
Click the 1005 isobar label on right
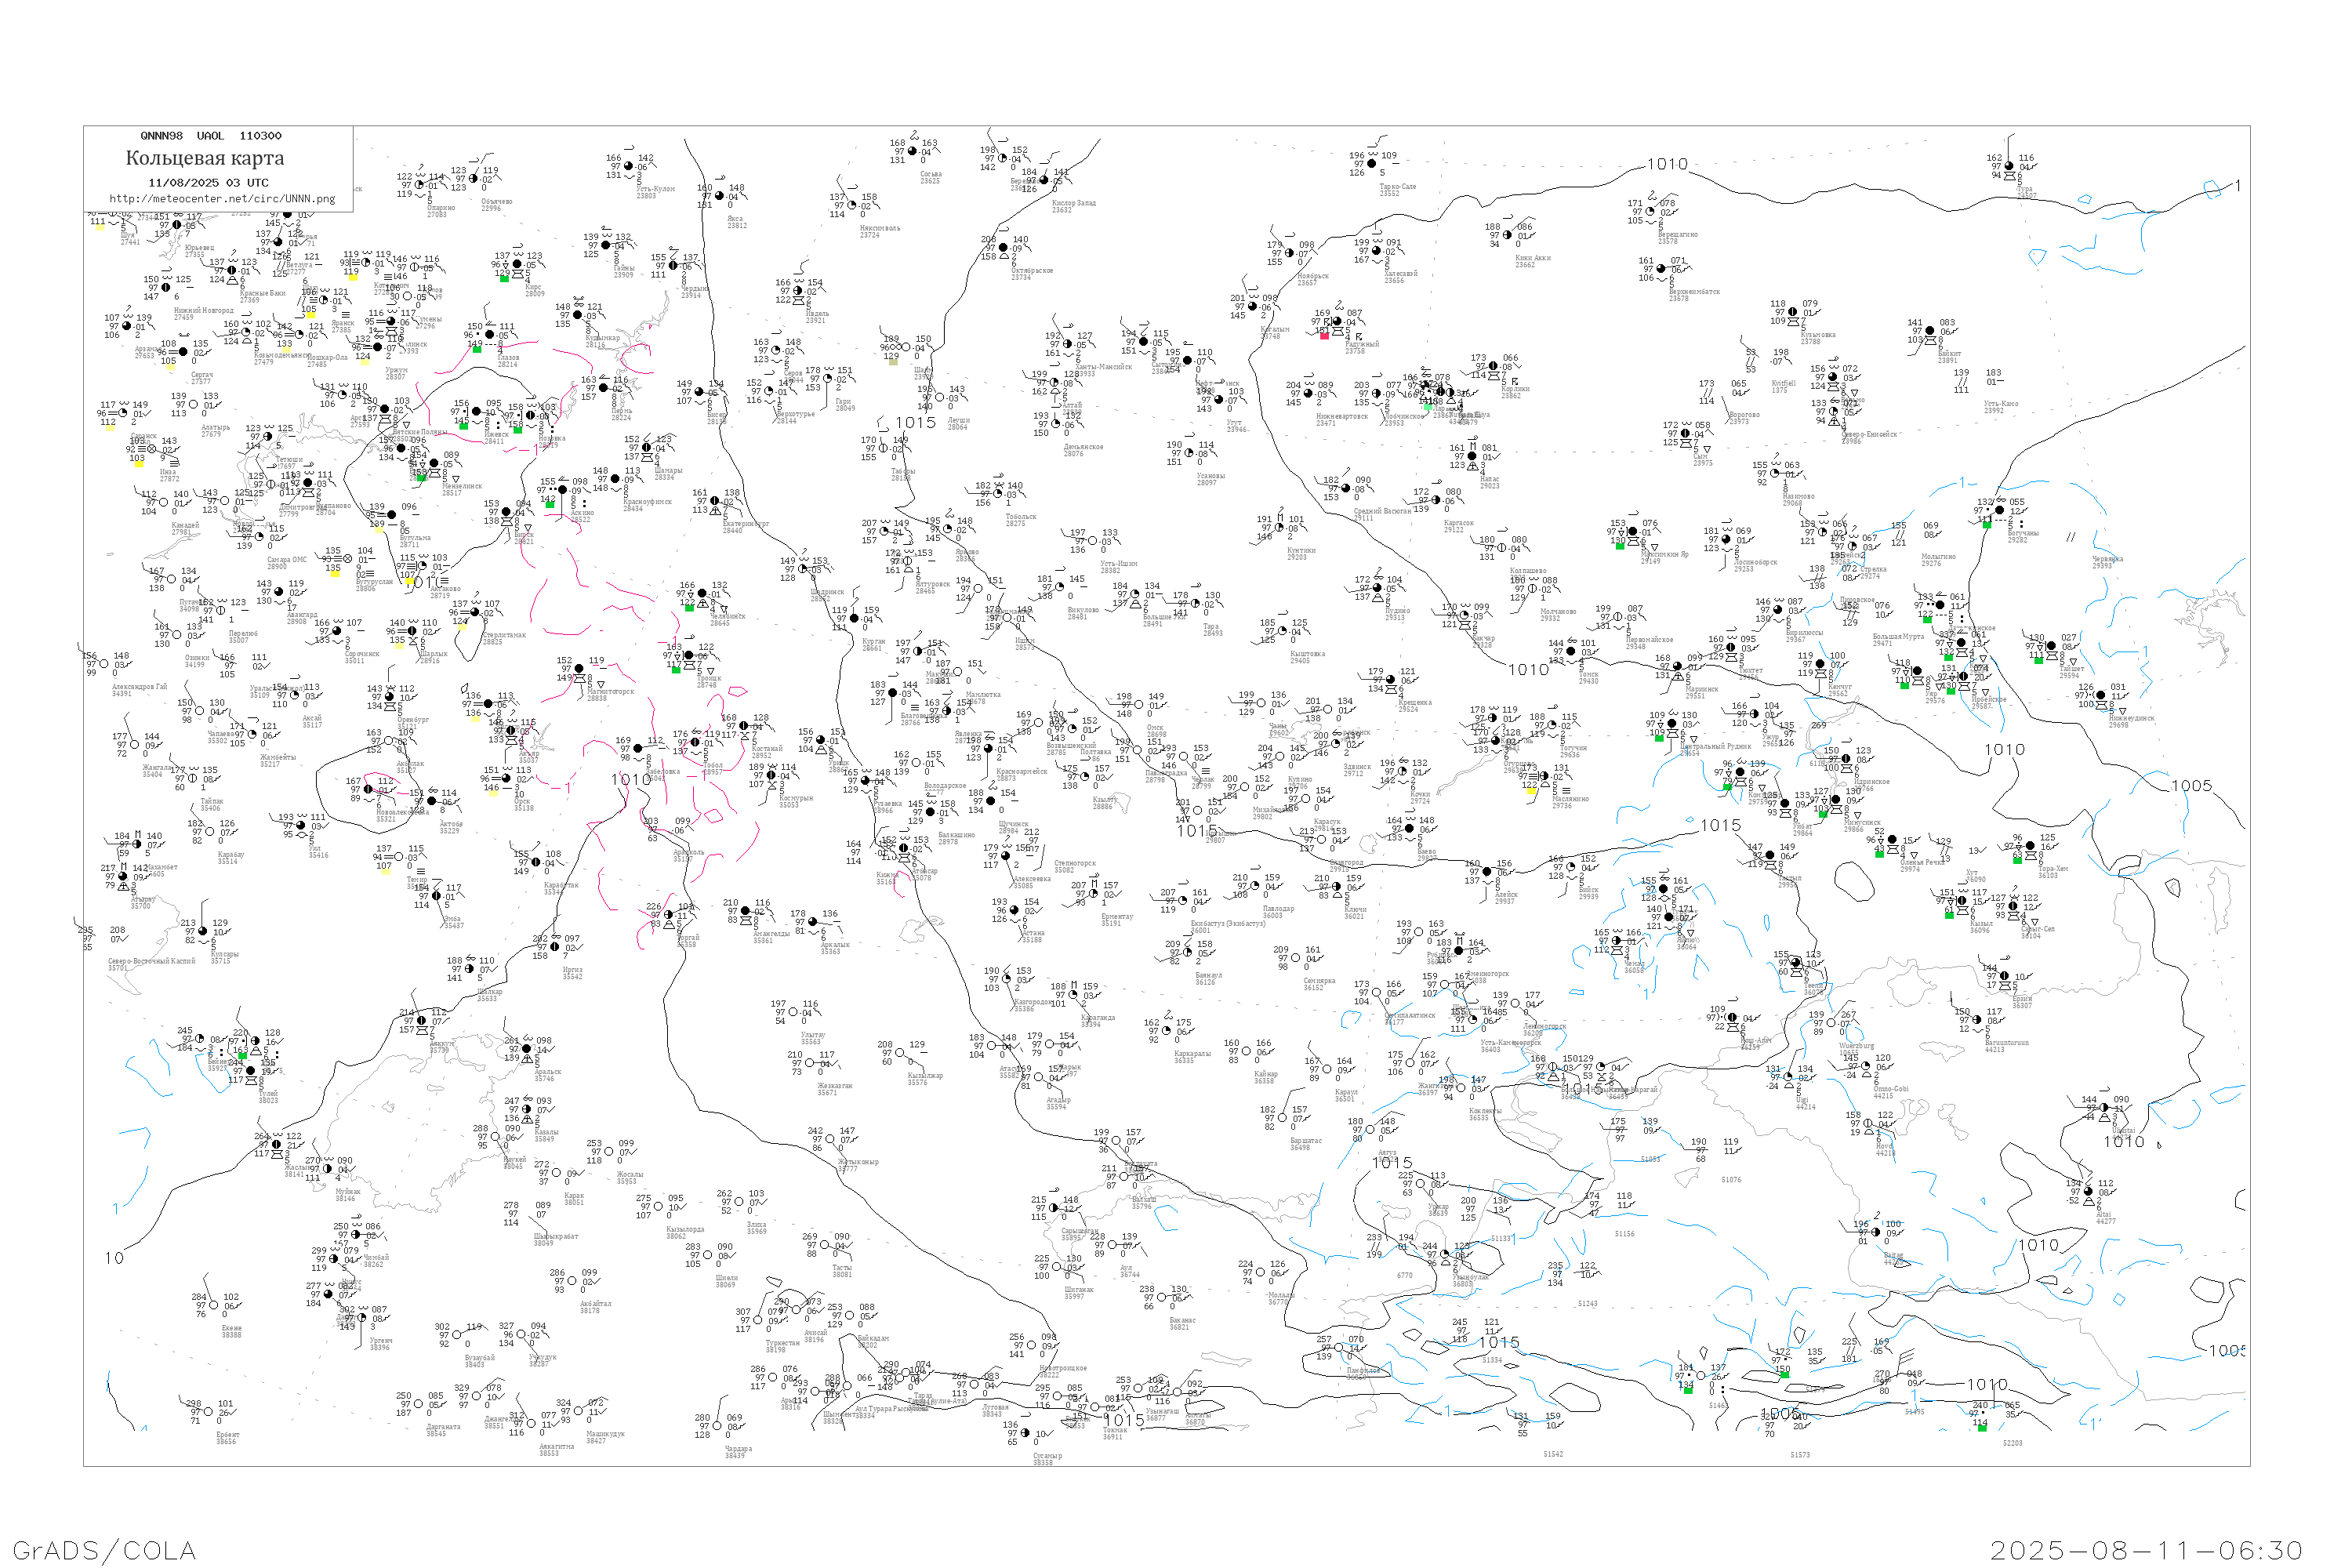(2191, 786)
